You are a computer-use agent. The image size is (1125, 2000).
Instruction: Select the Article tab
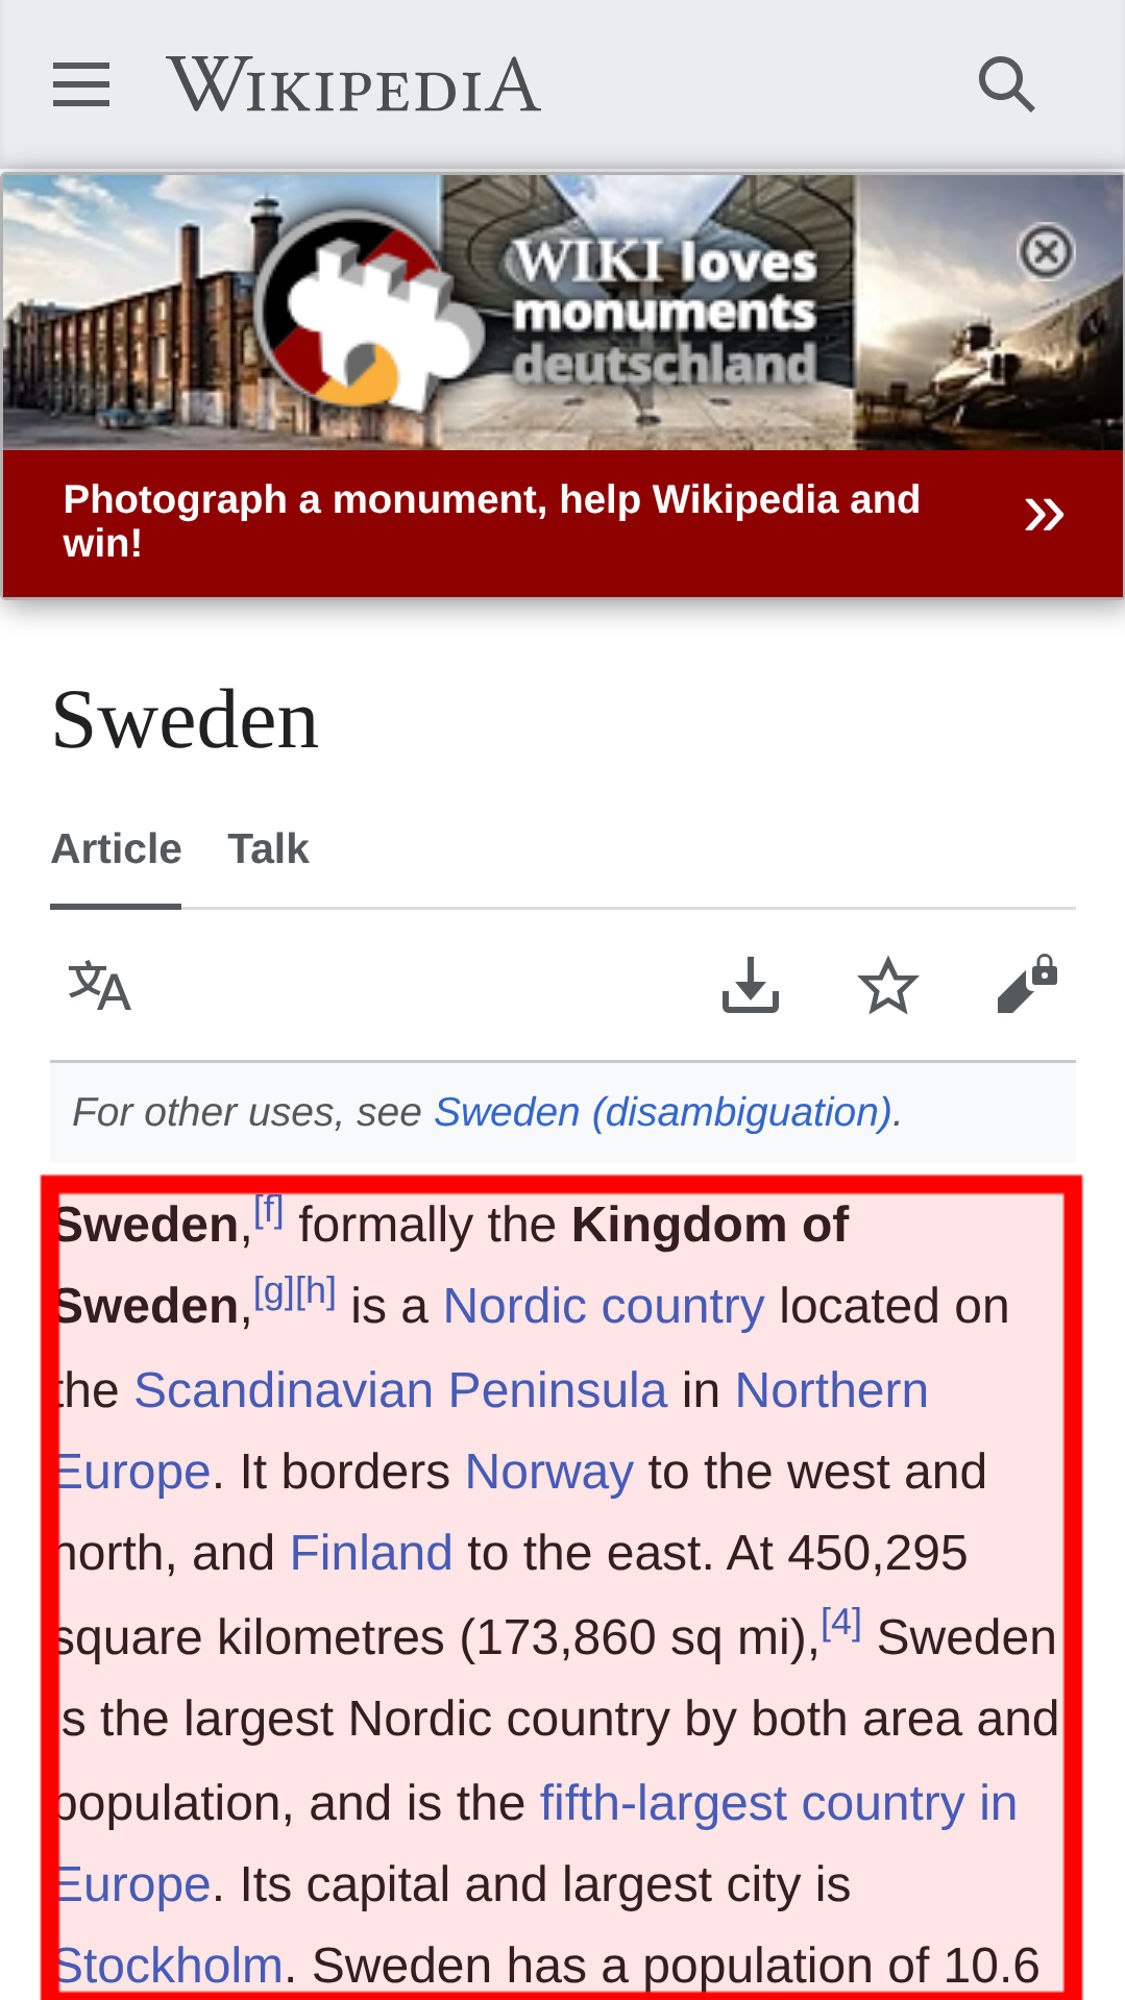116,849
